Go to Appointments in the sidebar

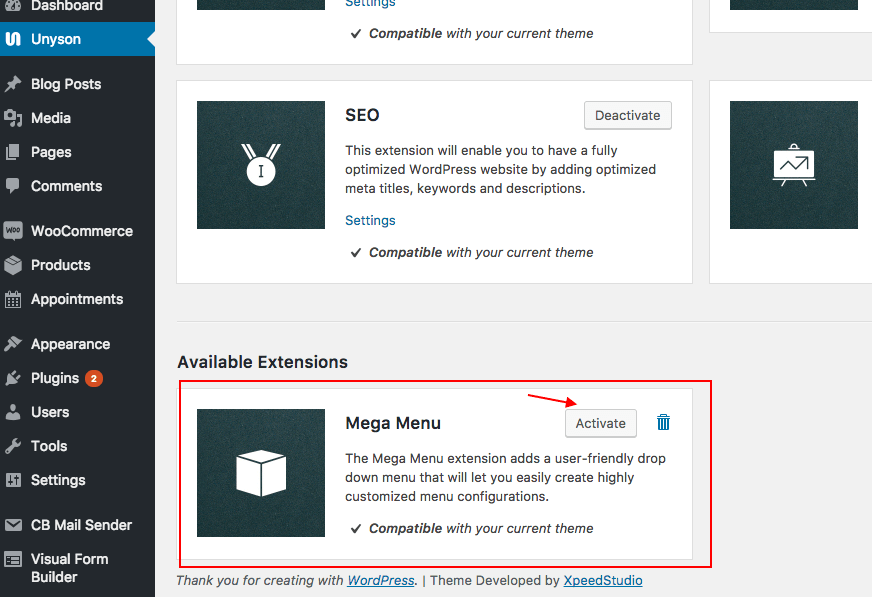point(77,299)
